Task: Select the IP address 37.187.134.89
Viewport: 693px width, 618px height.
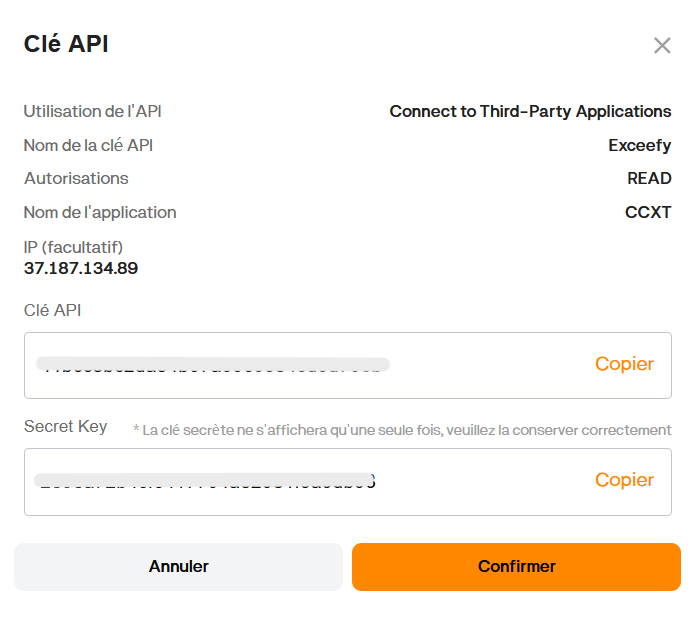Action: coord(81,268)
